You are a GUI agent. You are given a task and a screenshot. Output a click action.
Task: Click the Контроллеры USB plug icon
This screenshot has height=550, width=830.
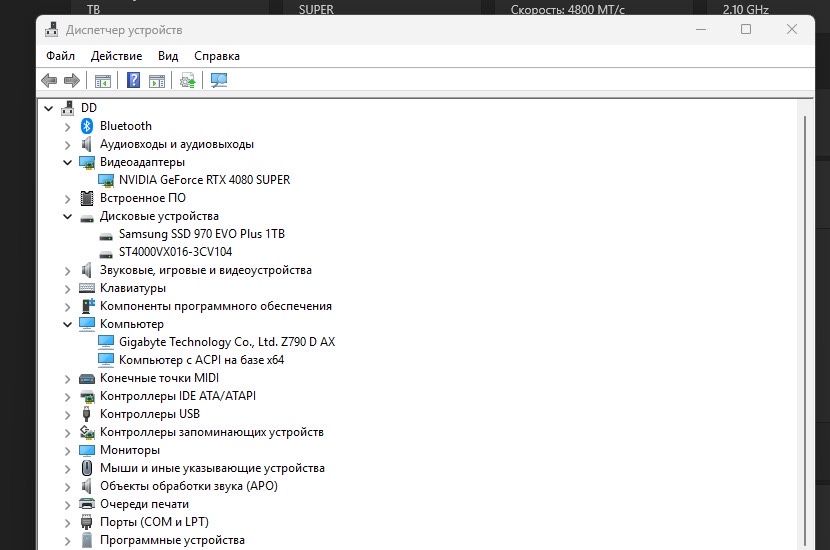(86, 414)
